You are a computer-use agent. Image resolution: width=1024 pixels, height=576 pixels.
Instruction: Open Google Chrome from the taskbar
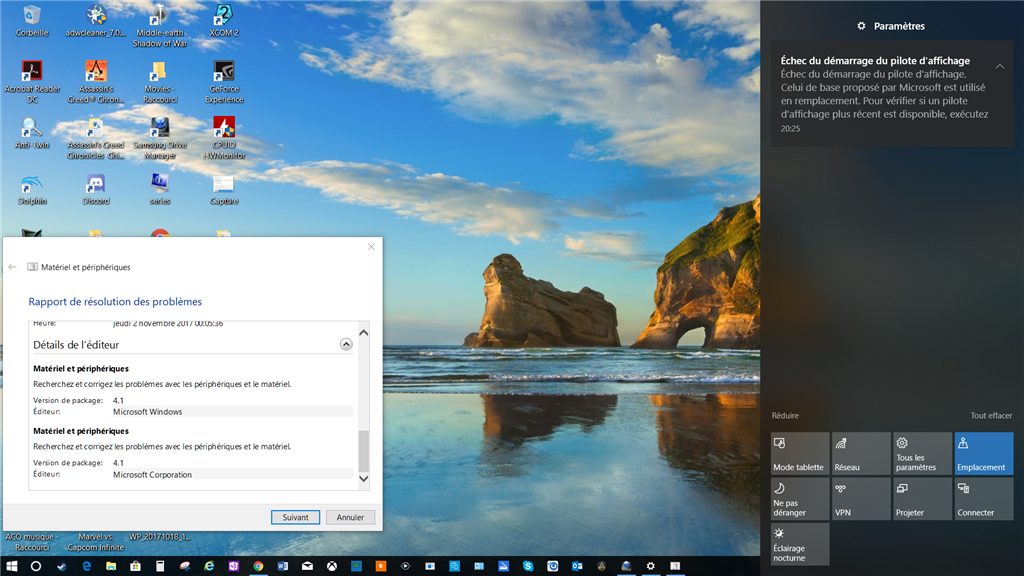tap(258, 566)
